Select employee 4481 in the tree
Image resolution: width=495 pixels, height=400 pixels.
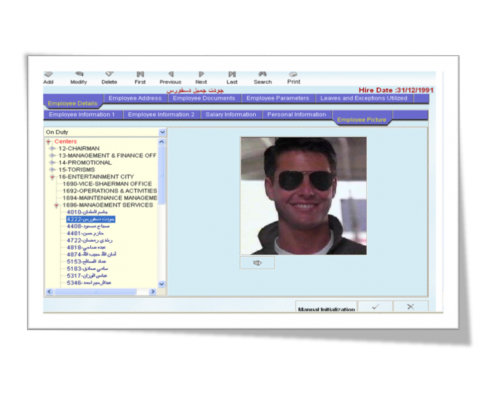(x=85, y=233)
